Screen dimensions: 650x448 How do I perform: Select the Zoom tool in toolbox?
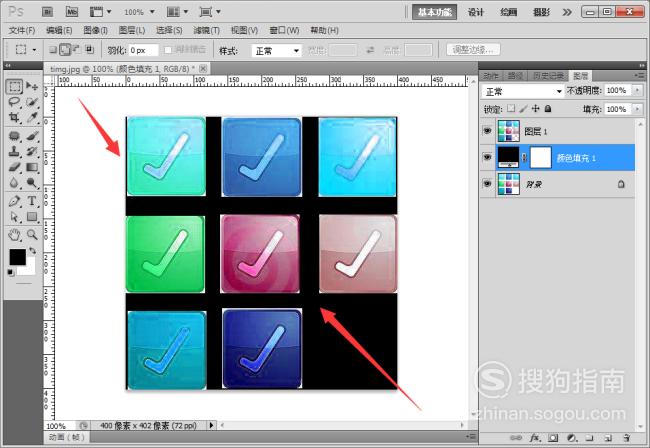(32, 235)
